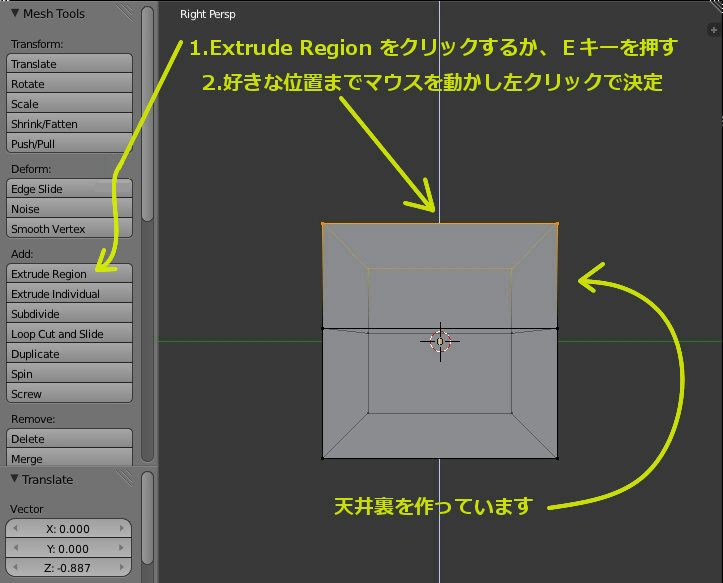723x583 pixels.
Task: Click the Loop Cut and Slide button
Action: 69,333
